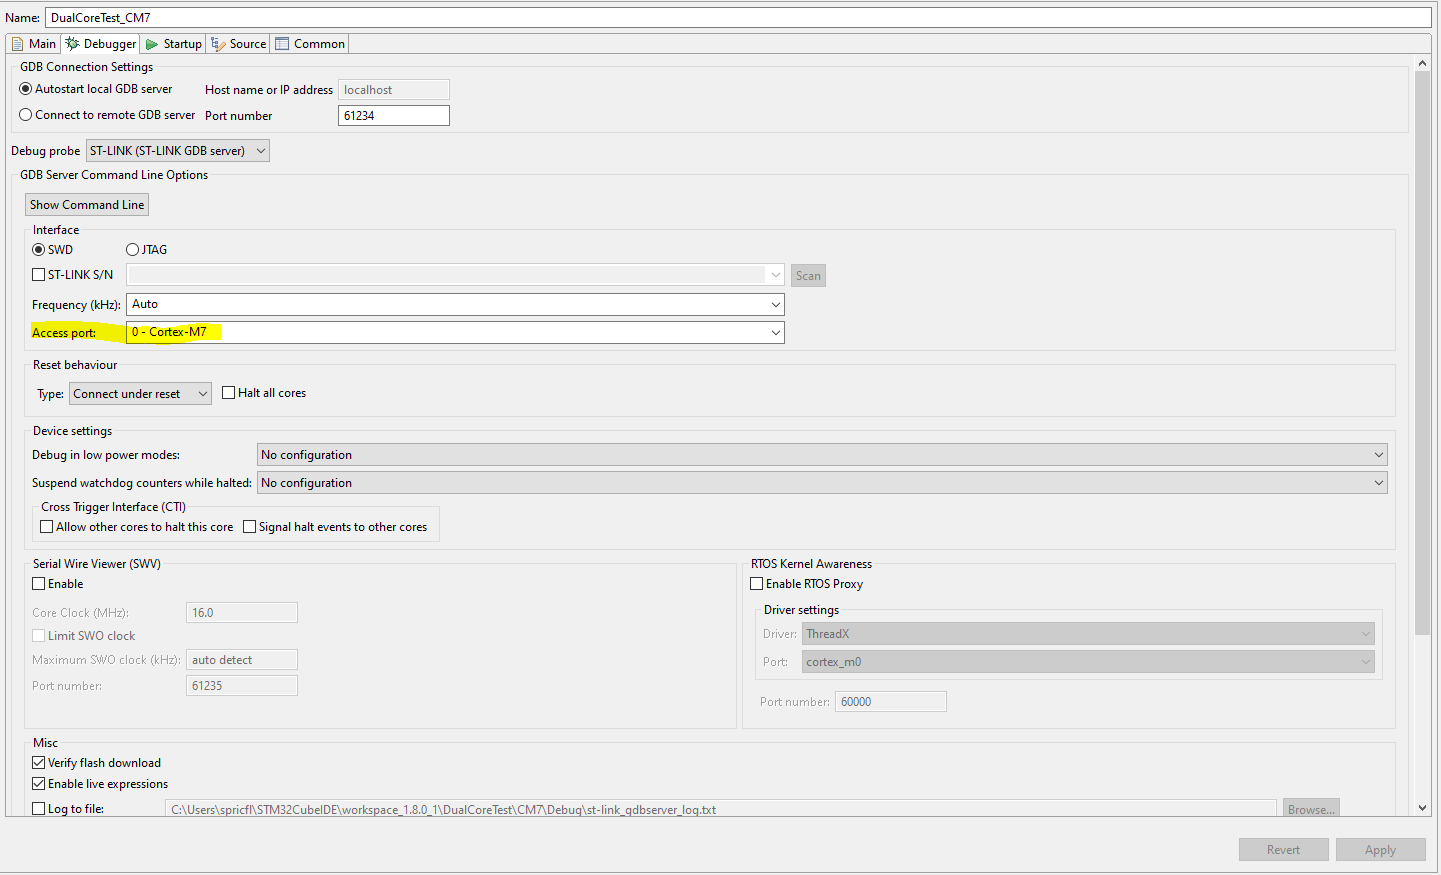Check the Log to file box
This screenshot has height=875, width=1441.
pyautogui.click(x=39, y=809)
